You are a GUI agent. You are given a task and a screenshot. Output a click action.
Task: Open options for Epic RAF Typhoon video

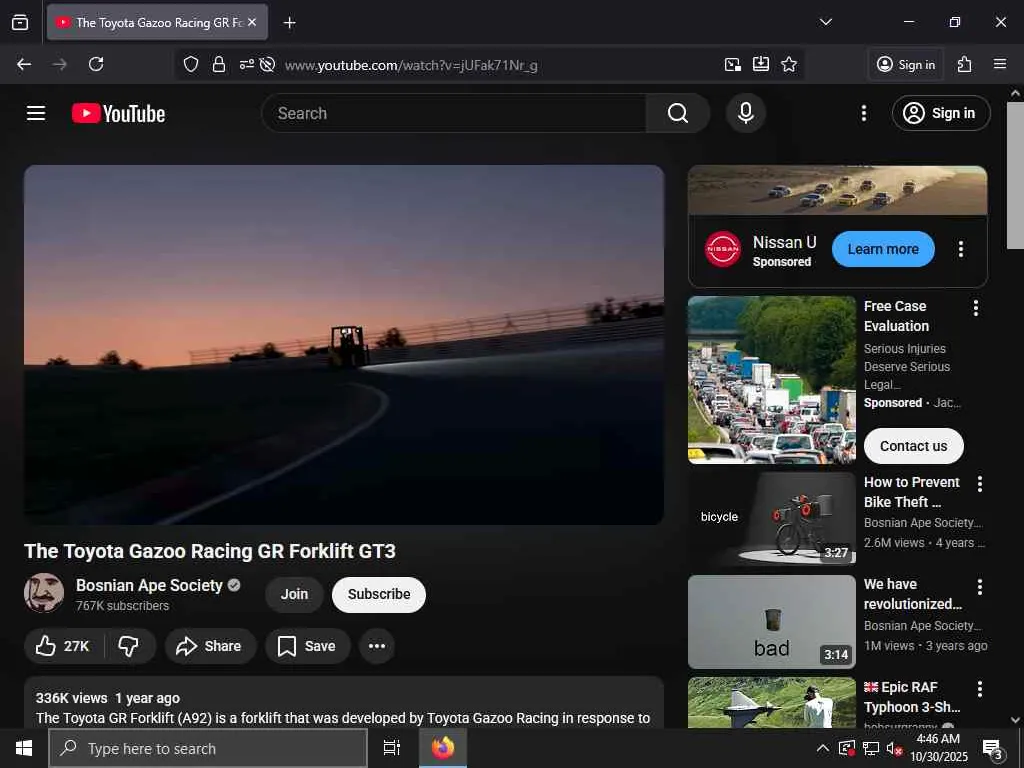[x=979, y=689]
